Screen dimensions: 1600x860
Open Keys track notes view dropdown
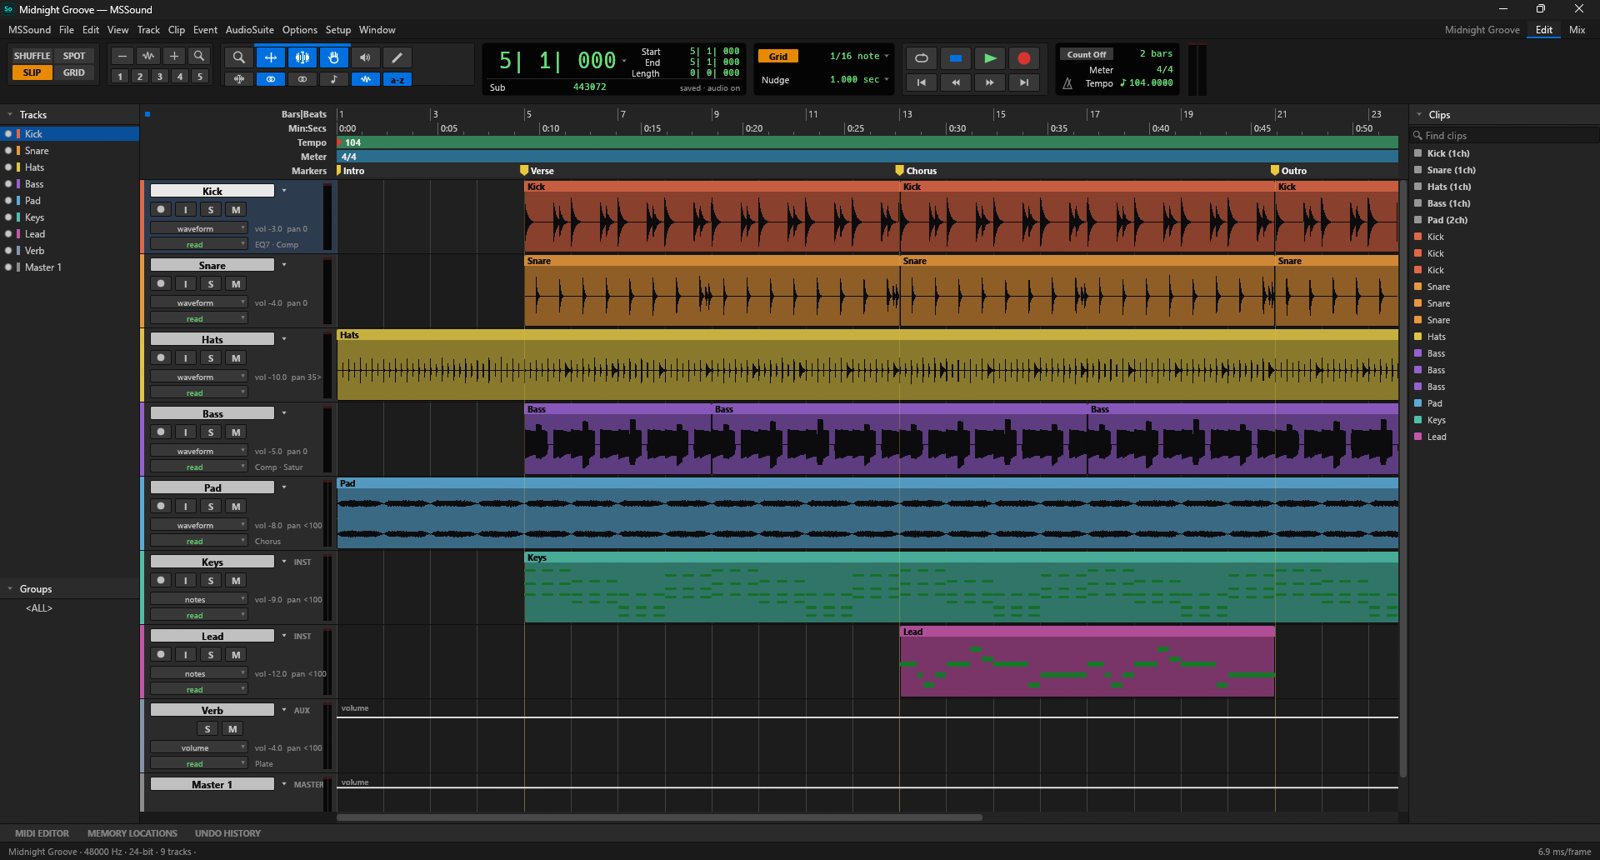(198, 599)
